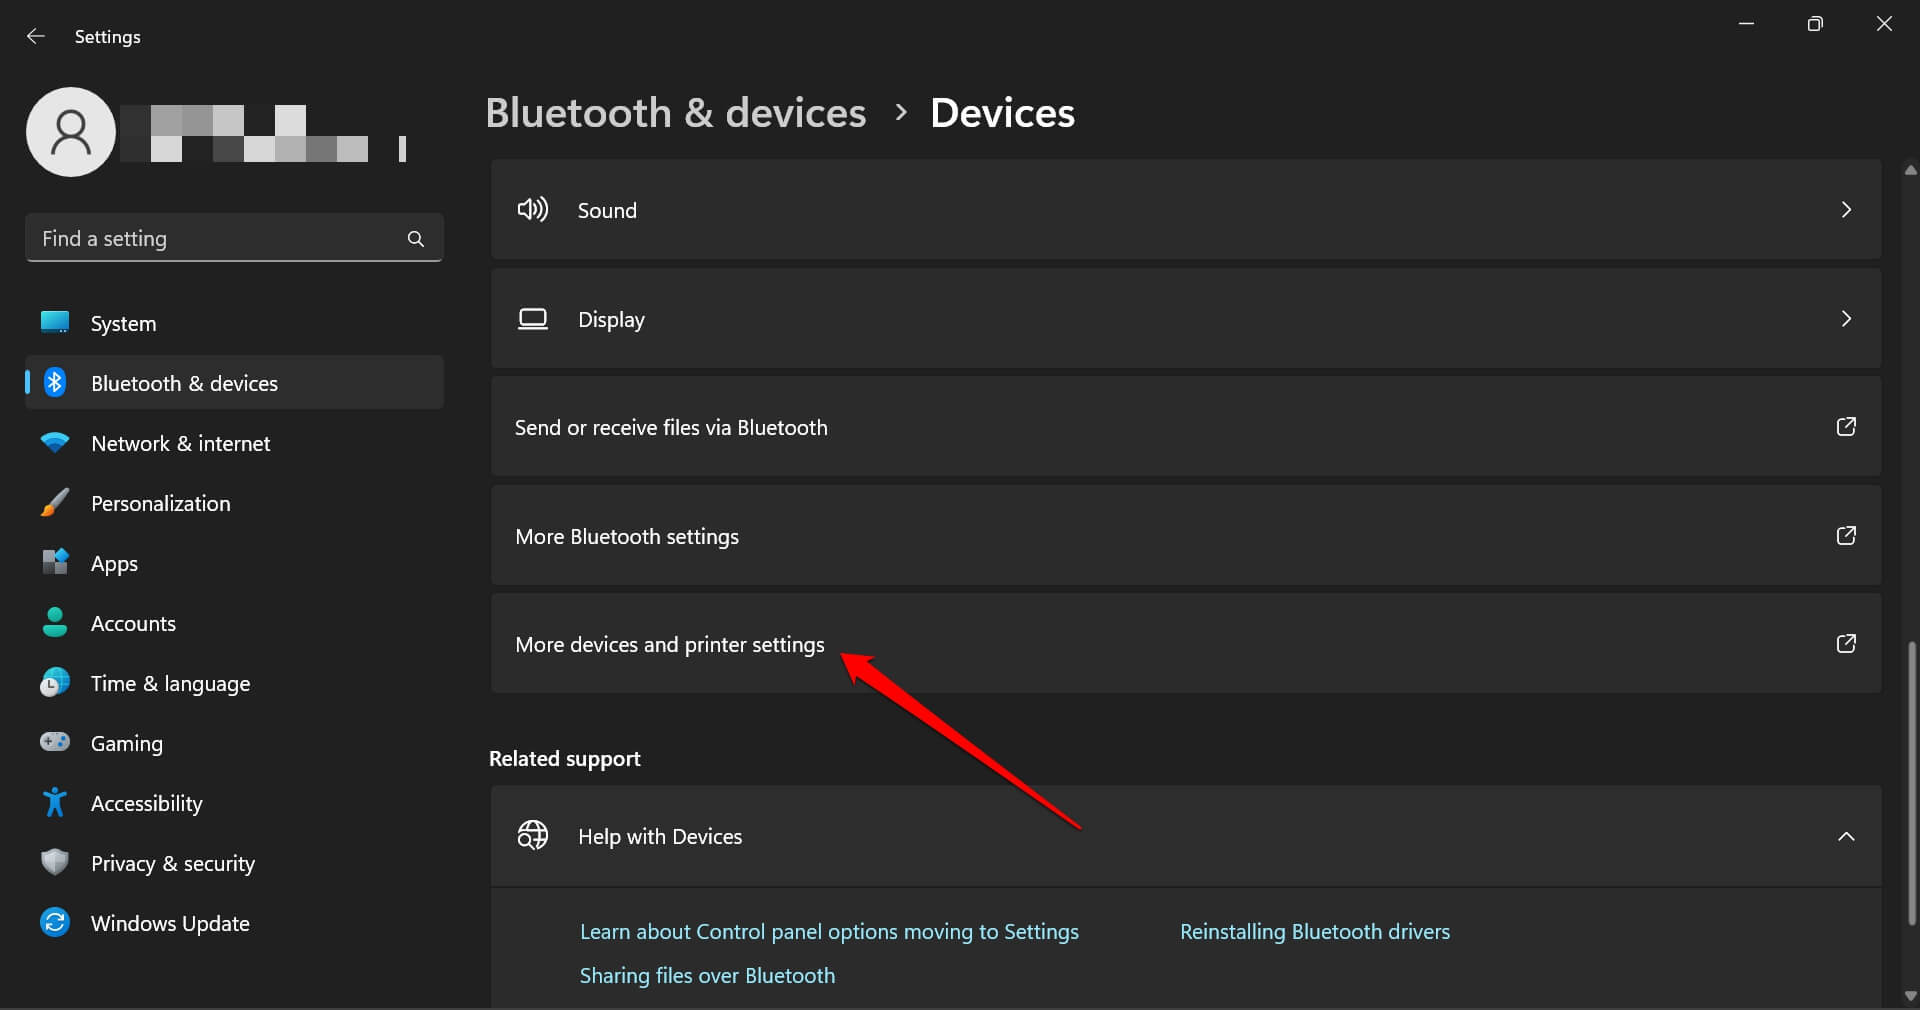This screenshot has width=1920, height=1010.
Task: Click the Bluetooth icon in sidebar
Action: pos(55,382)
